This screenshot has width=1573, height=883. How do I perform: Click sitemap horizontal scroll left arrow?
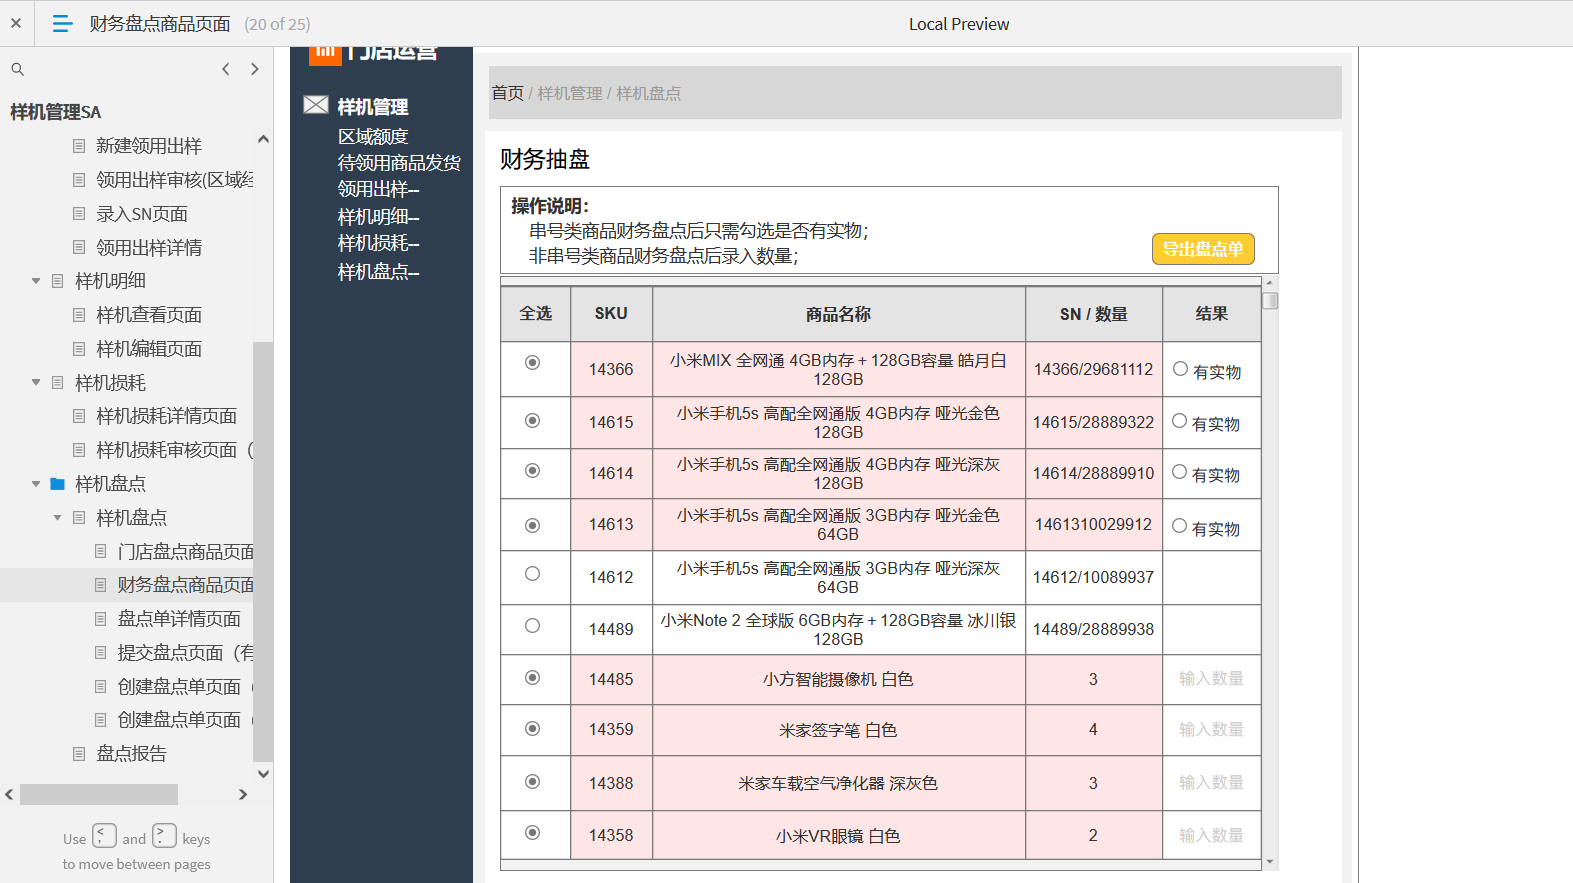click(x=9, y=795)
